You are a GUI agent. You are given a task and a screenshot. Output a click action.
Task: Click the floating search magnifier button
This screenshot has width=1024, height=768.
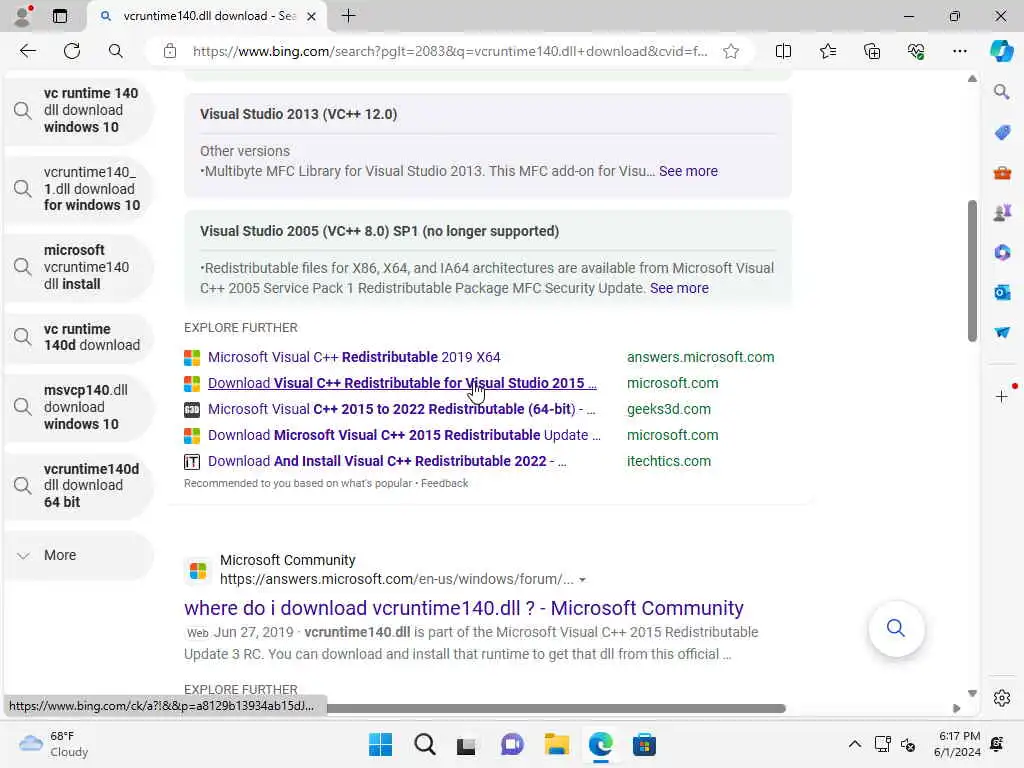896,628
